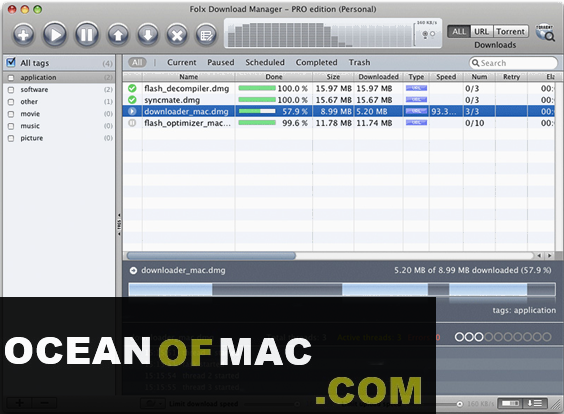The width and height of the screenshot is (564, 414).
Task: Click the downloading status icon of downloader_mac.dmg
Action: [x=132, y=111]
